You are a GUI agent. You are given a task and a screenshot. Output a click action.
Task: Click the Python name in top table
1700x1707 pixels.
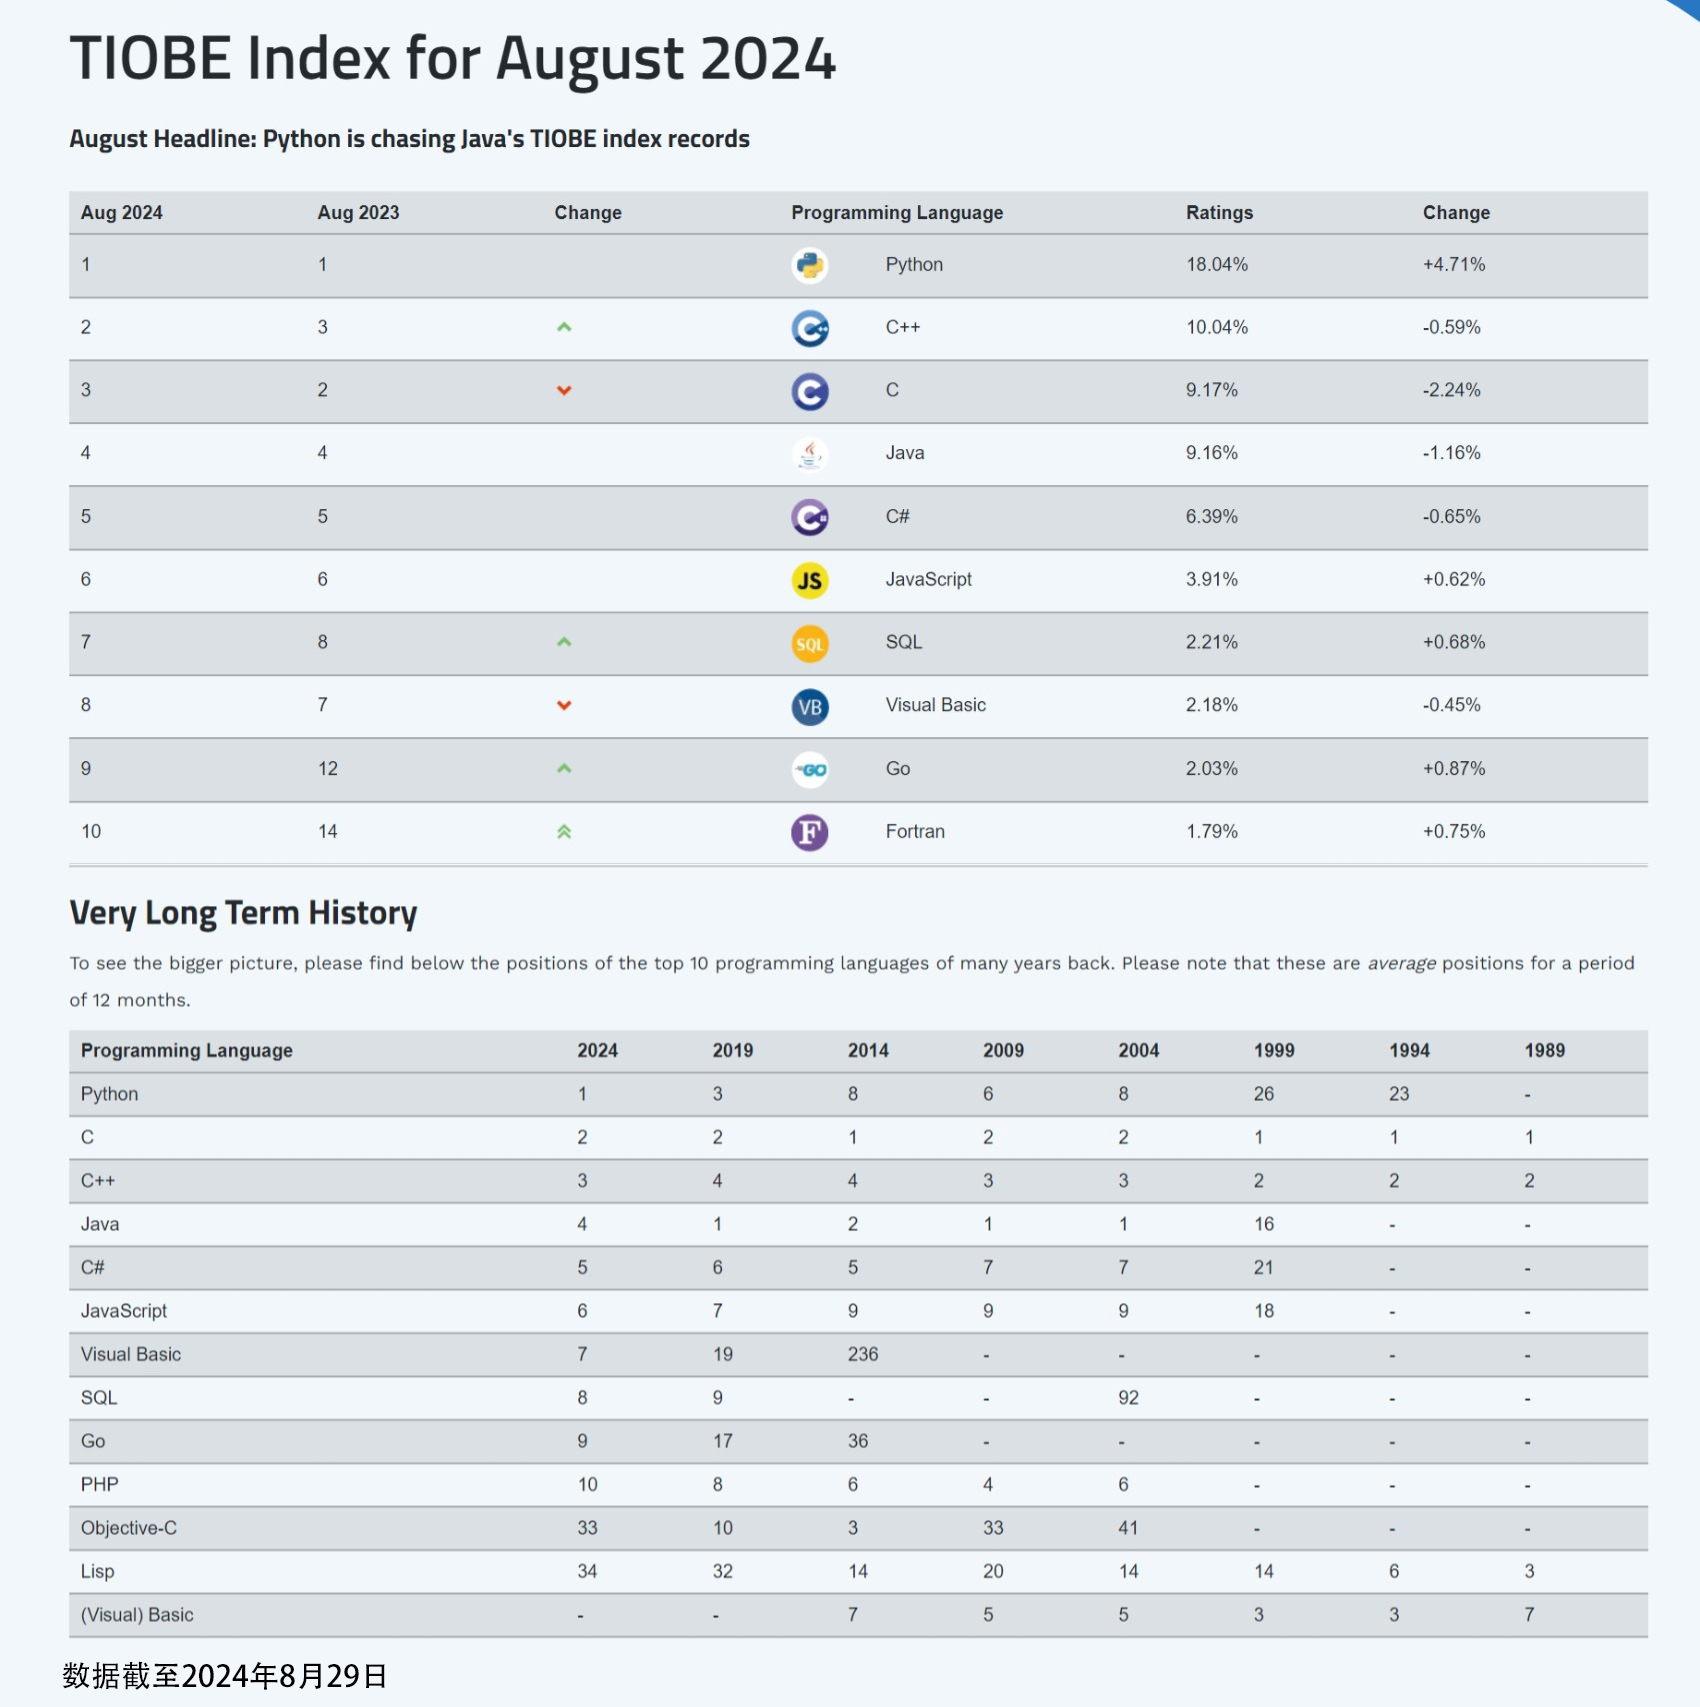coord(914,264)
